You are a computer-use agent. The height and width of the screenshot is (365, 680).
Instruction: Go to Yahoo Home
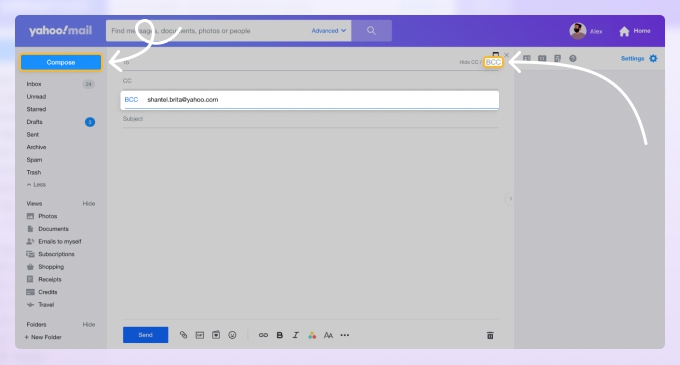(635, 31)
